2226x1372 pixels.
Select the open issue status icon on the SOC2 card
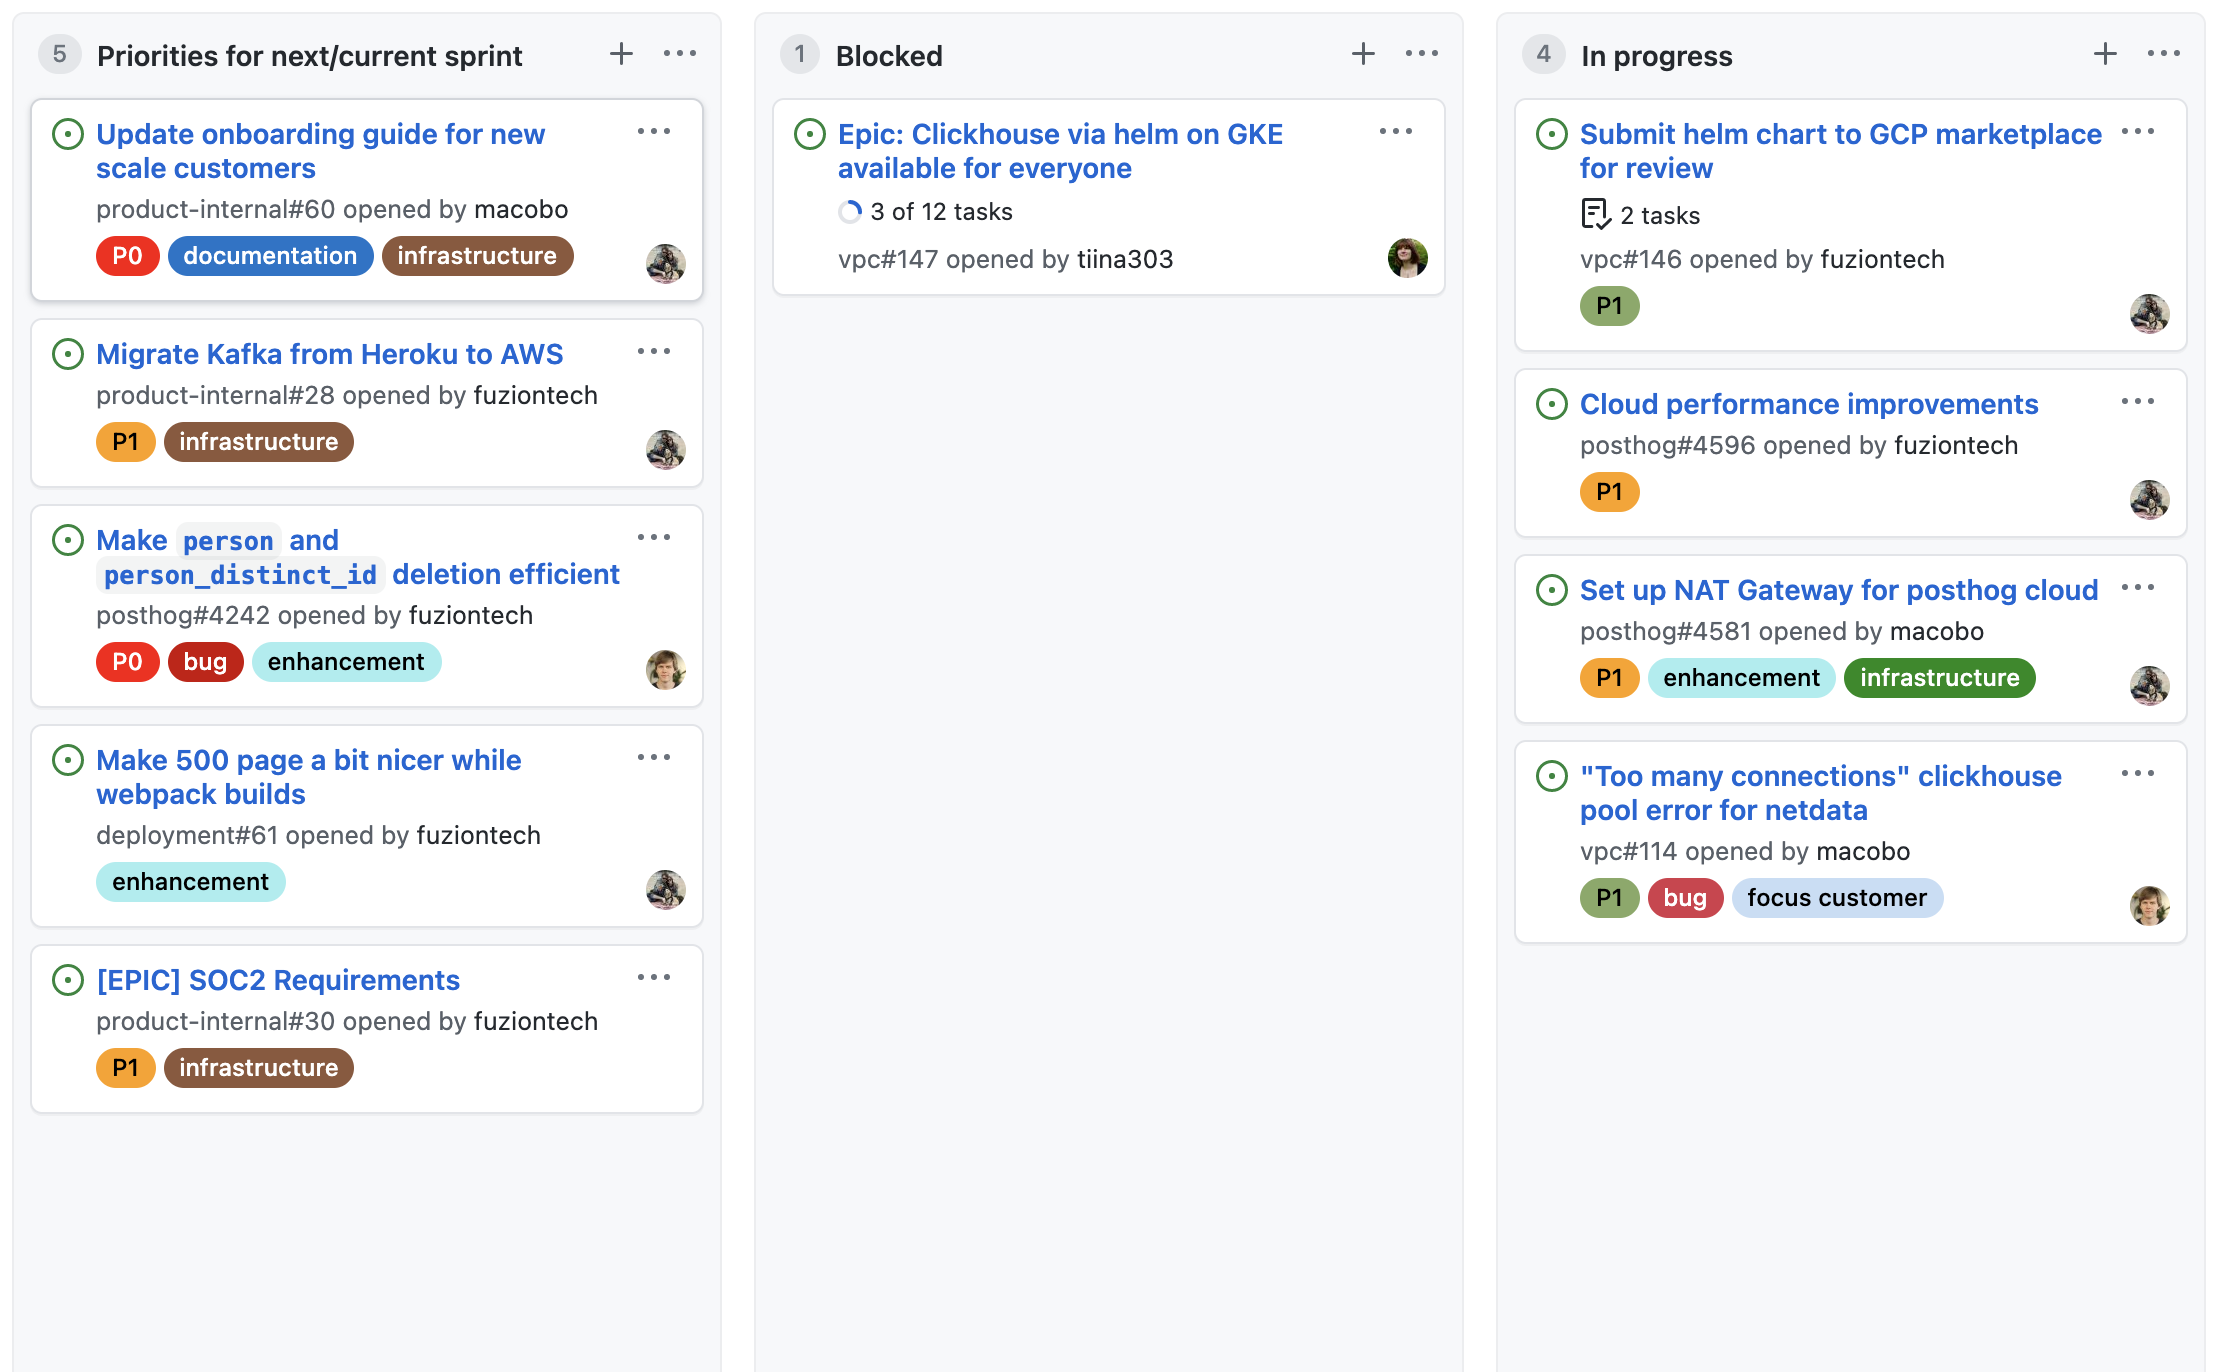[x=67, y=980]
